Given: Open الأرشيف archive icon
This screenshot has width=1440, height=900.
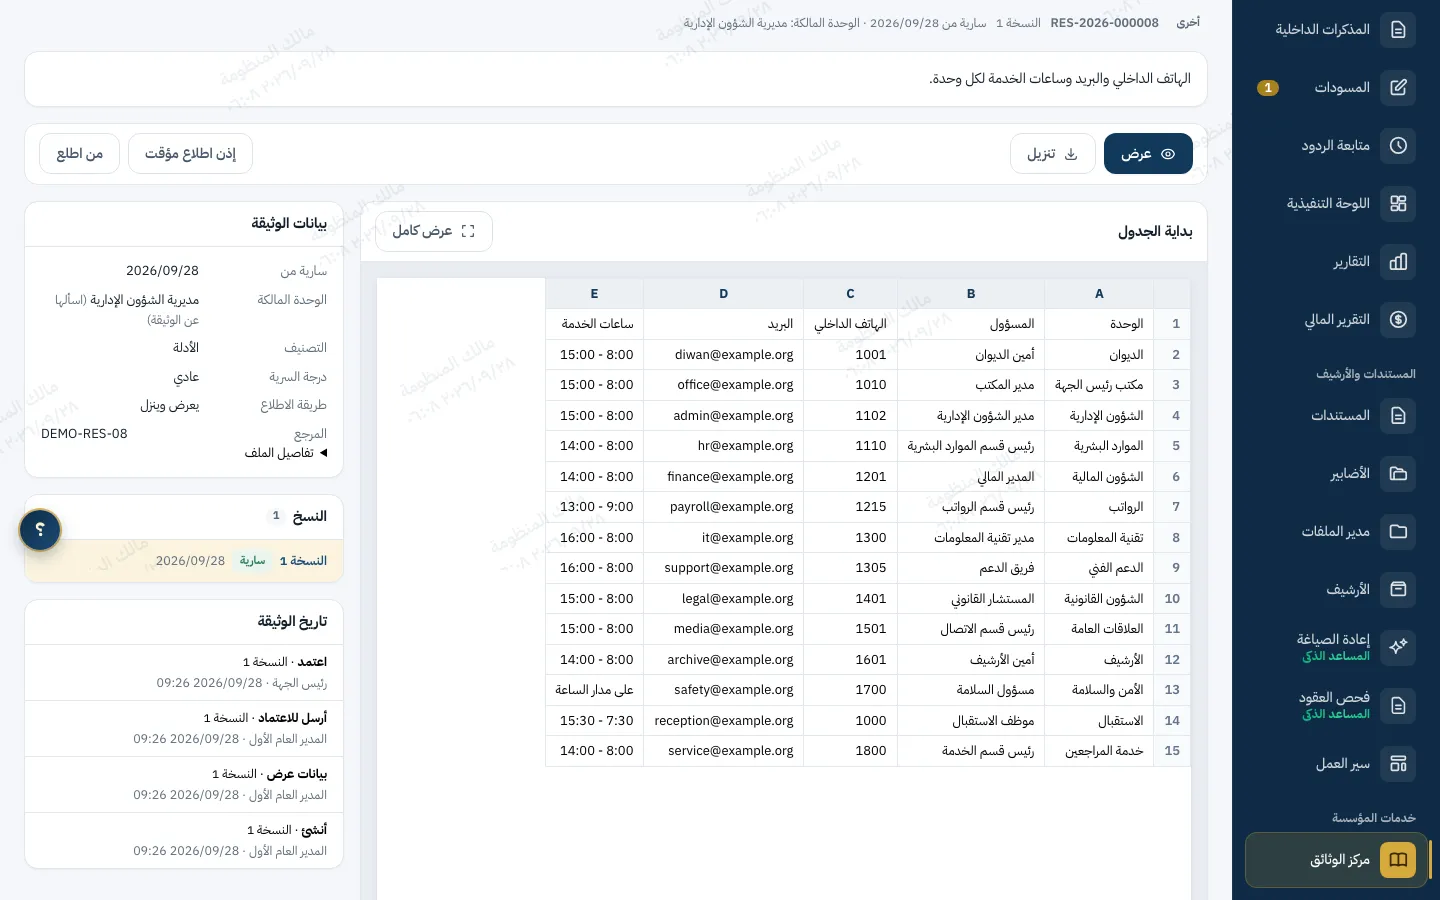Looking at the screenshot, I should pos(1398,590).
